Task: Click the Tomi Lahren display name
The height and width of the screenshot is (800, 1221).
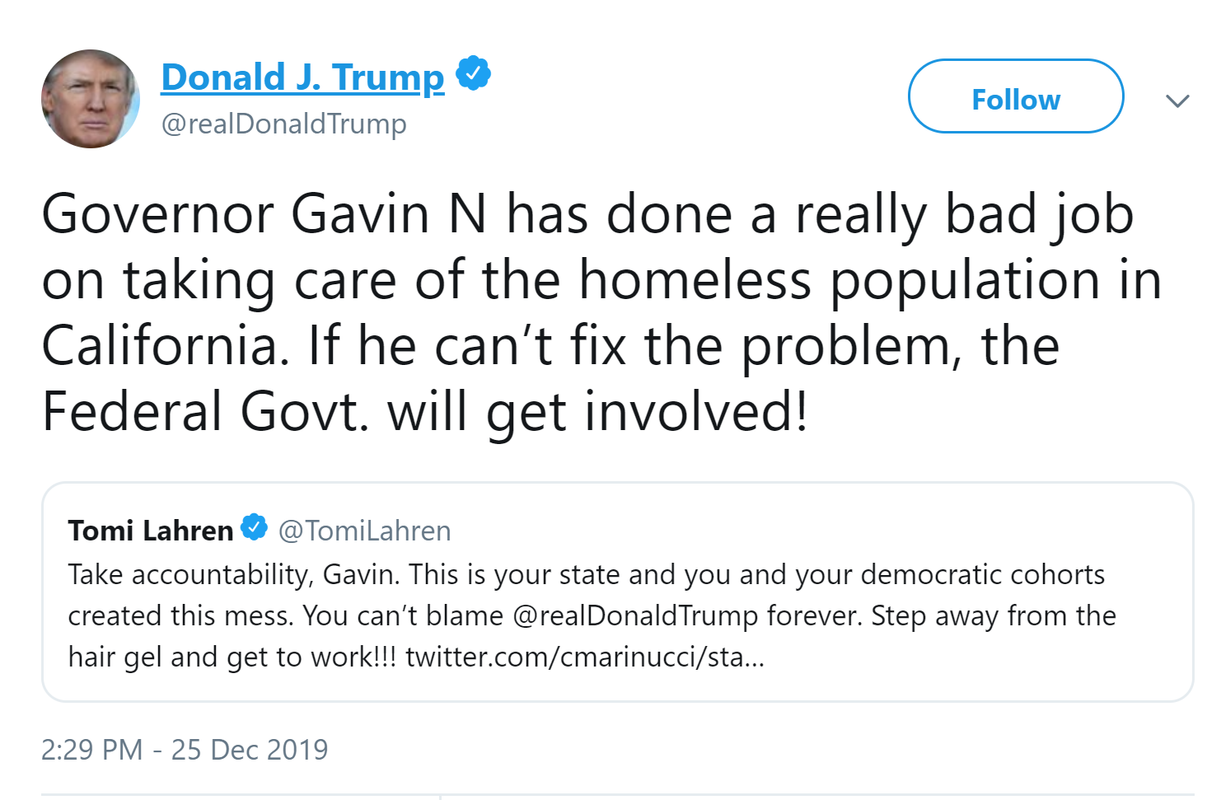Action: coord(150,530)
